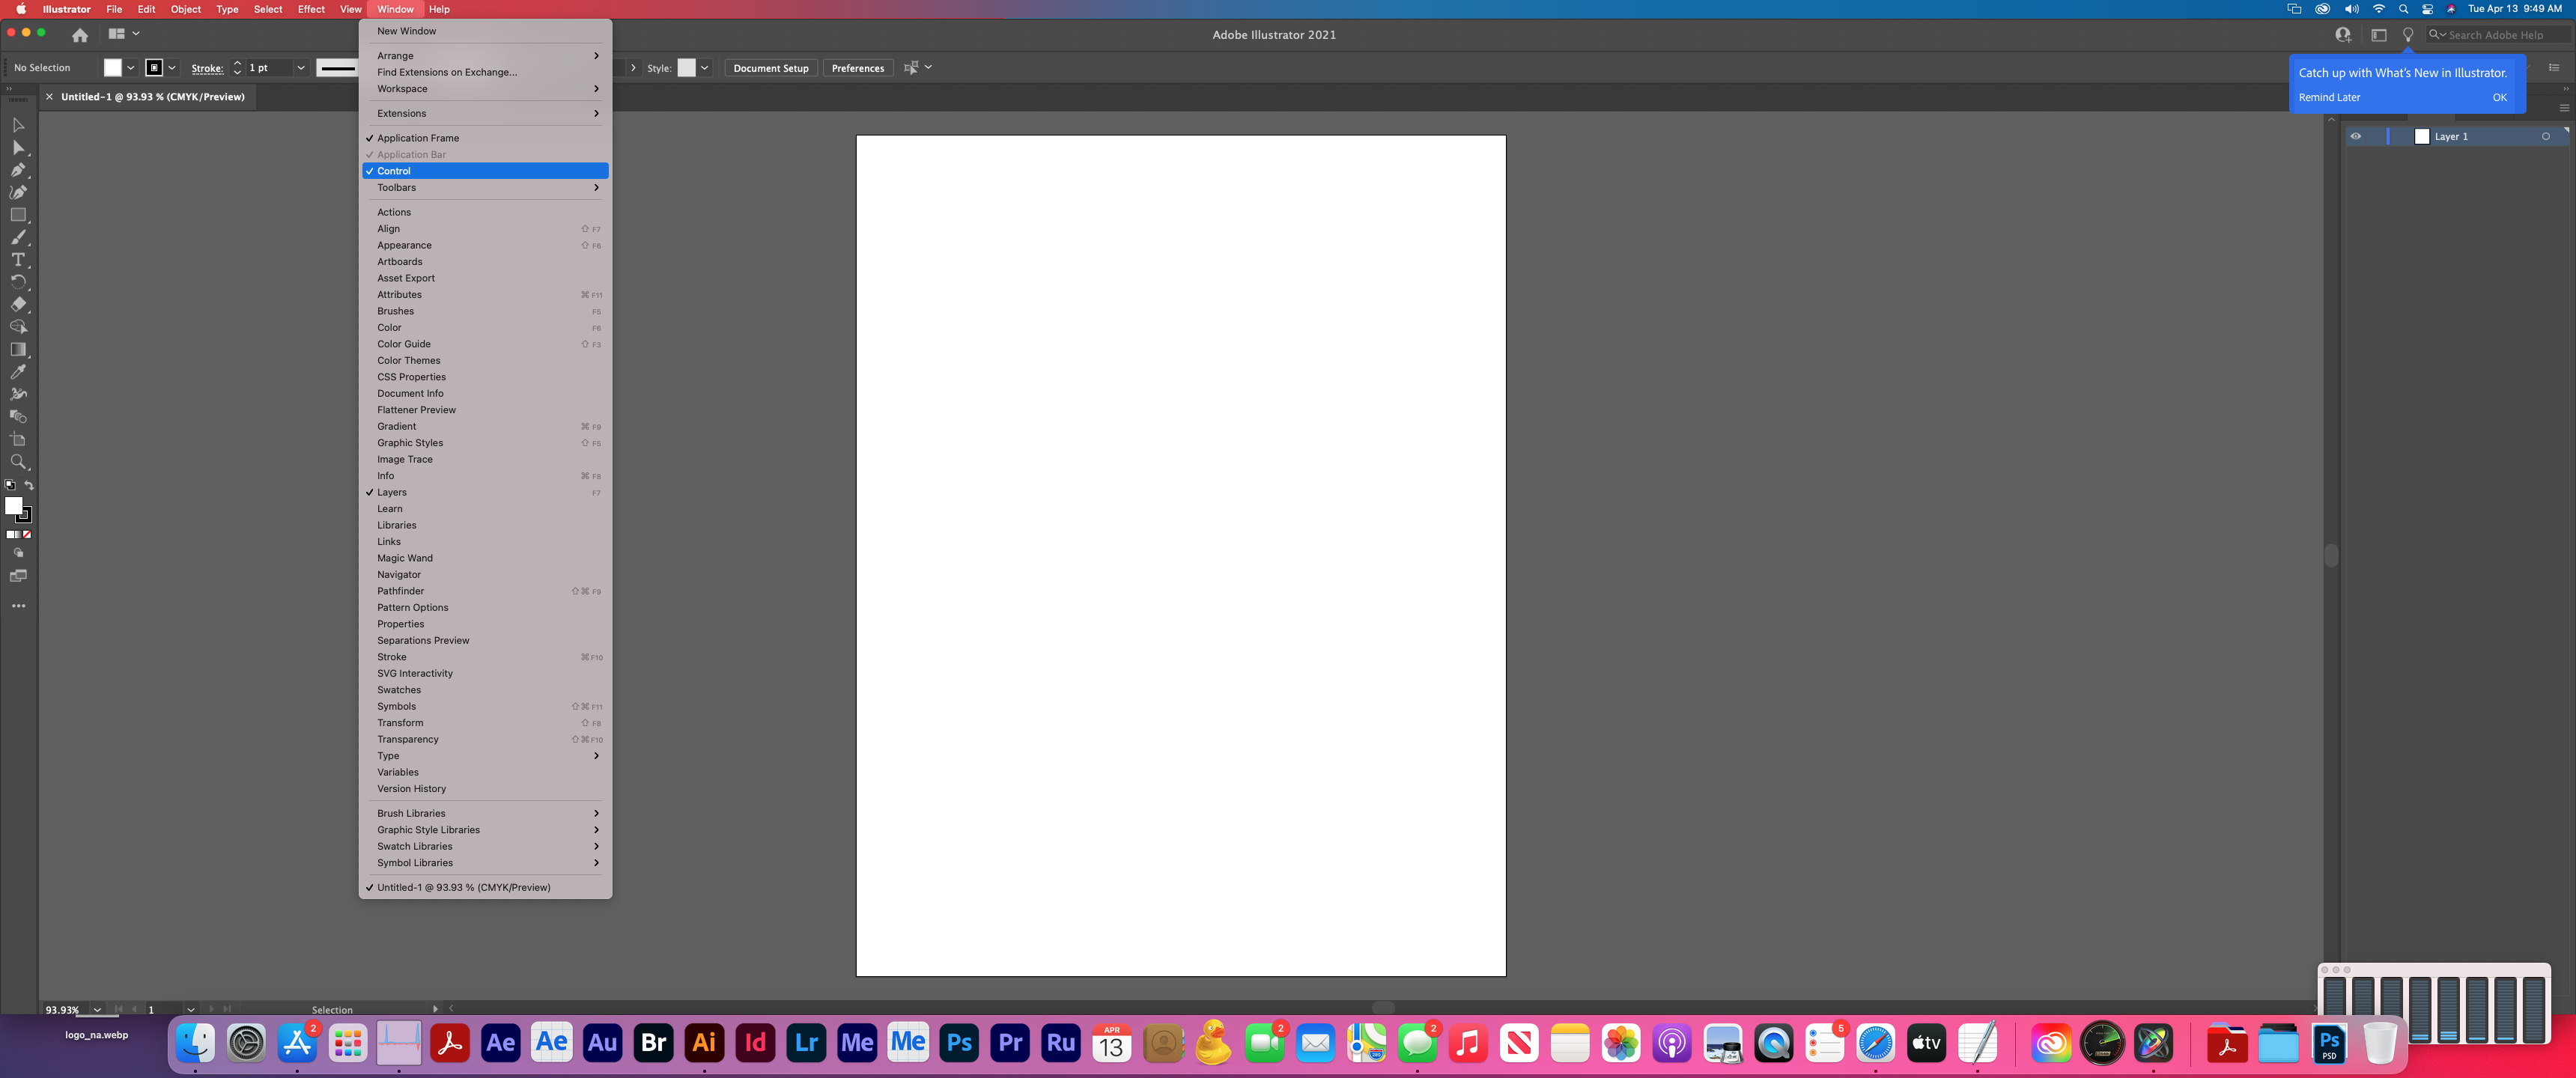2576x1078 pixels.
Task: Open the stroke weight dropdown
Action: (x=301, y=67)
